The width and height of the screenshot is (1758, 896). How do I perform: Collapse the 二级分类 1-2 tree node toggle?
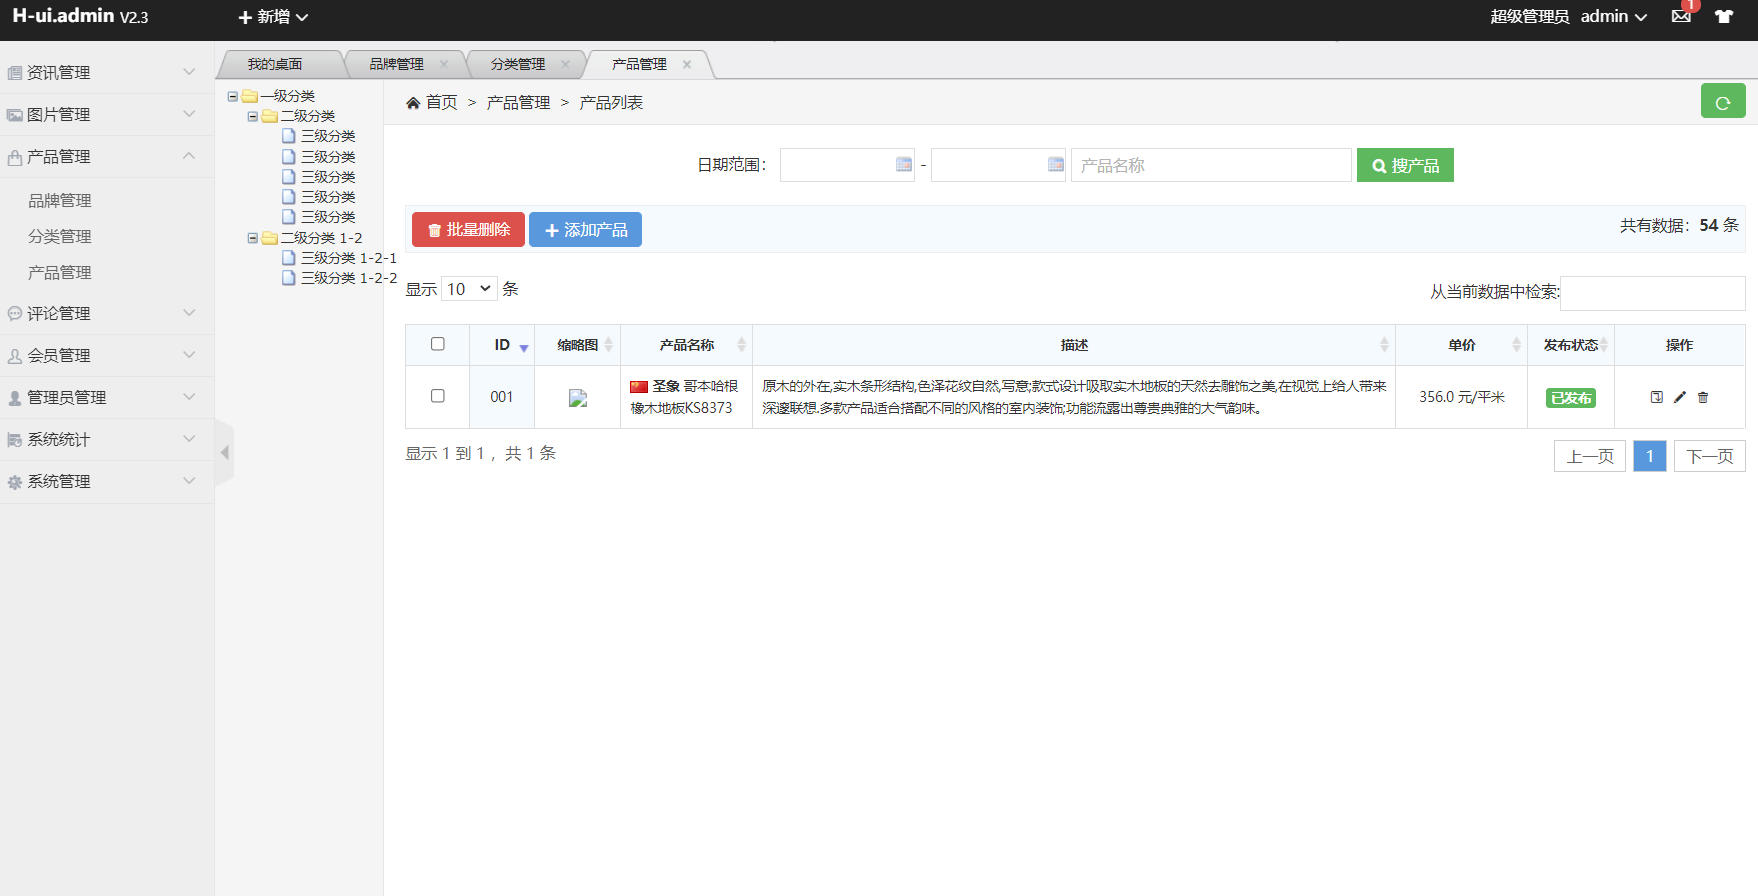(x=253, y=238)
